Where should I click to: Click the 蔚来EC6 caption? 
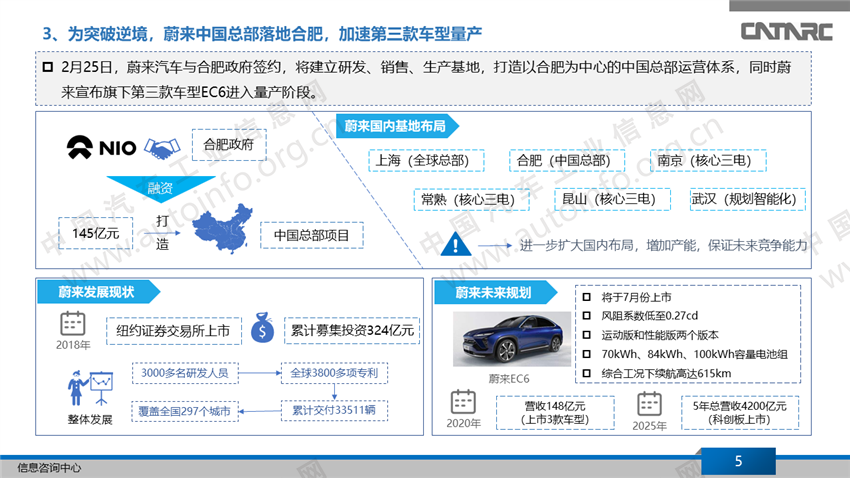point(508,378)
